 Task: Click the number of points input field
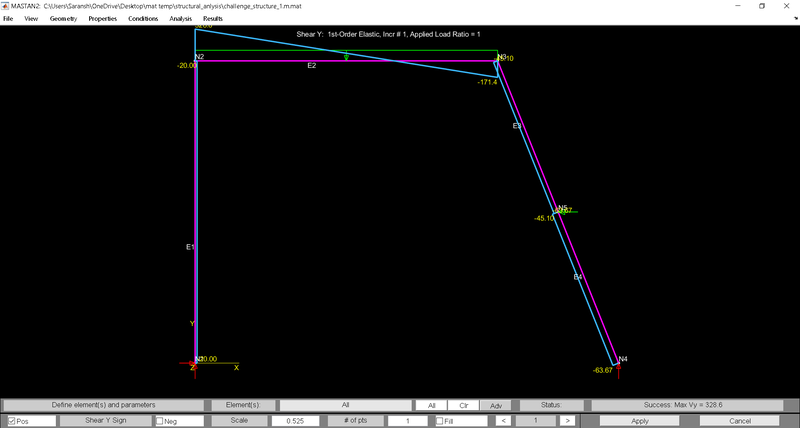click(407, 421)
